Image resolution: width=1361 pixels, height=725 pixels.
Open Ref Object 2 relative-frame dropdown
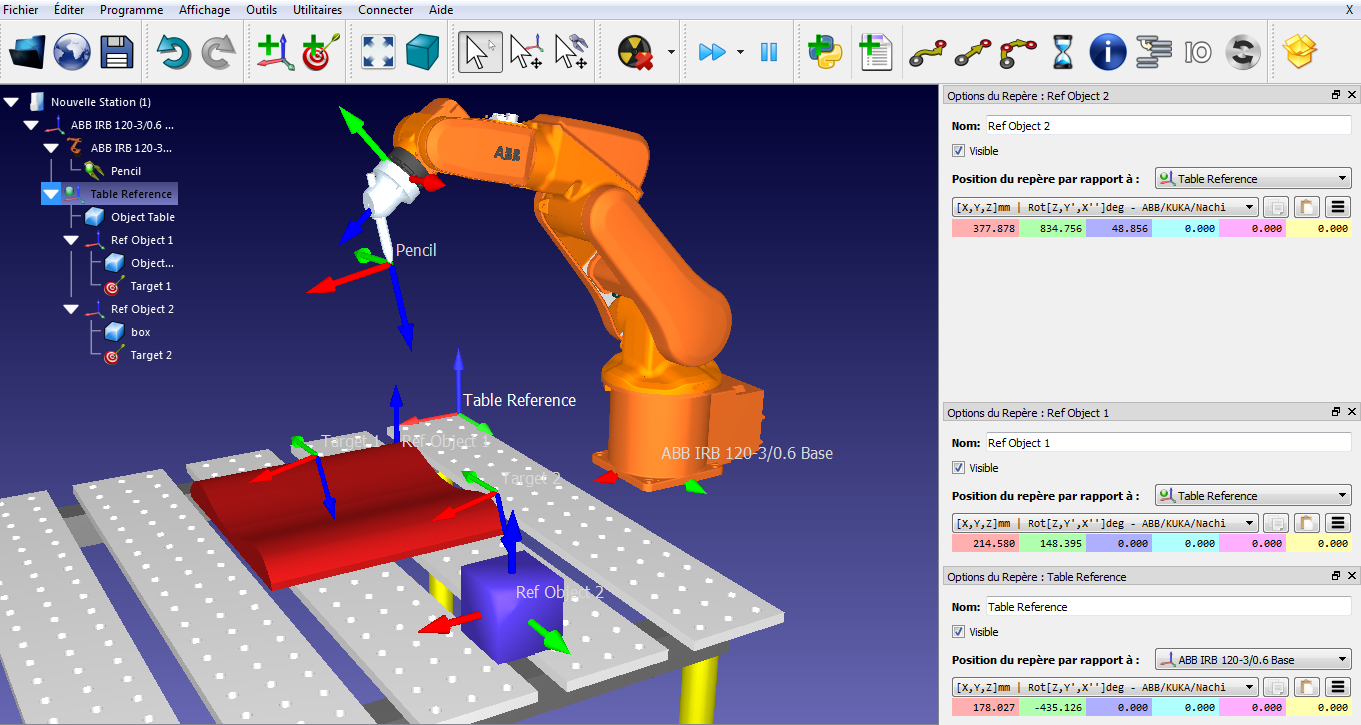[x=1253, y=179]
